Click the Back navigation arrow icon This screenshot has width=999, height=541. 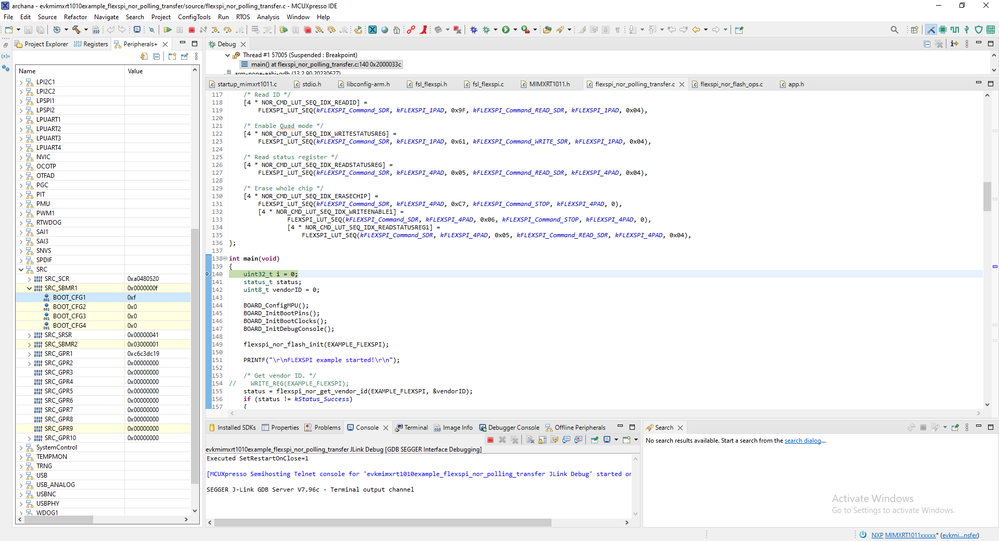[696, 30]
